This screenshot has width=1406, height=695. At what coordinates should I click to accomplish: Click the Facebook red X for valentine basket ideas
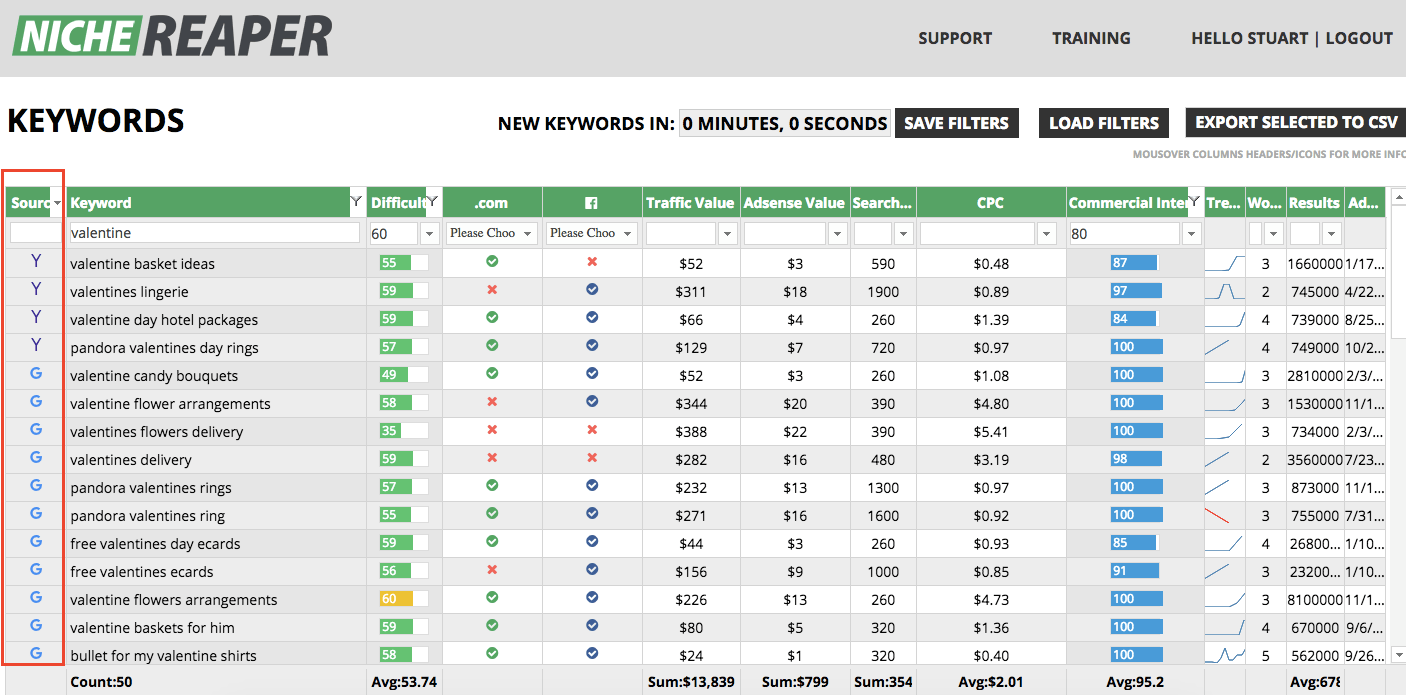[x=592, y=261]
